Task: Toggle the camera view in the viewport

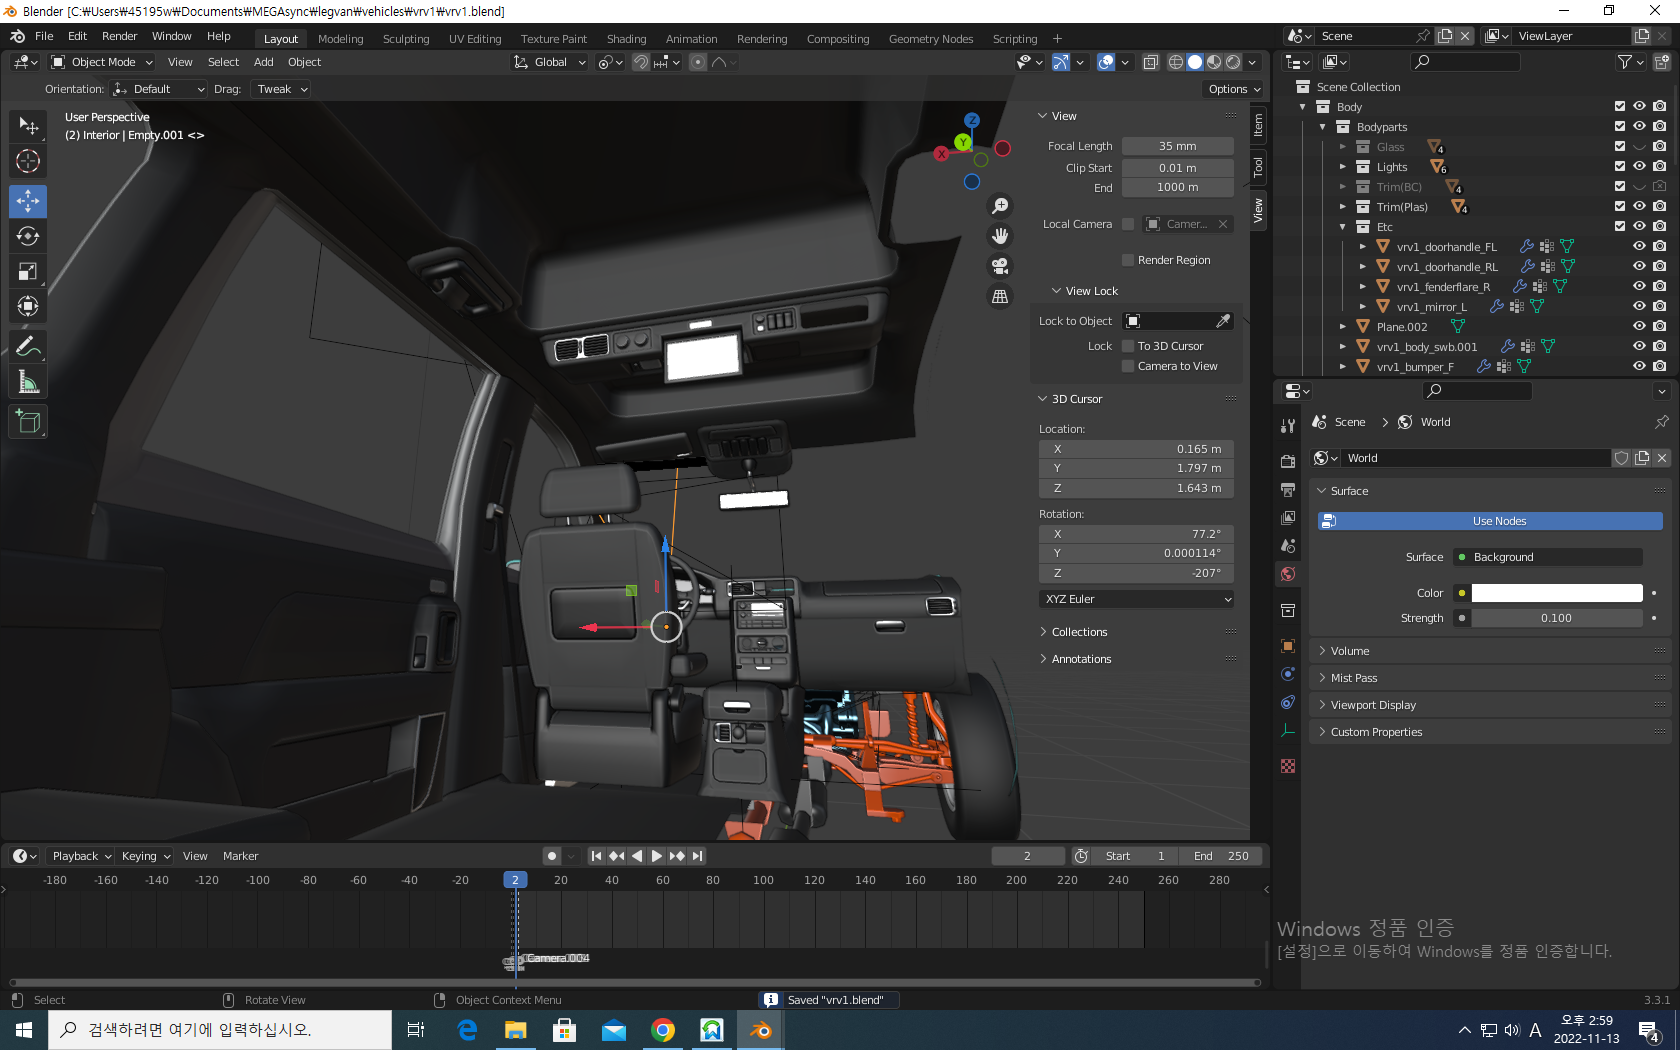Action: [999, 266]
